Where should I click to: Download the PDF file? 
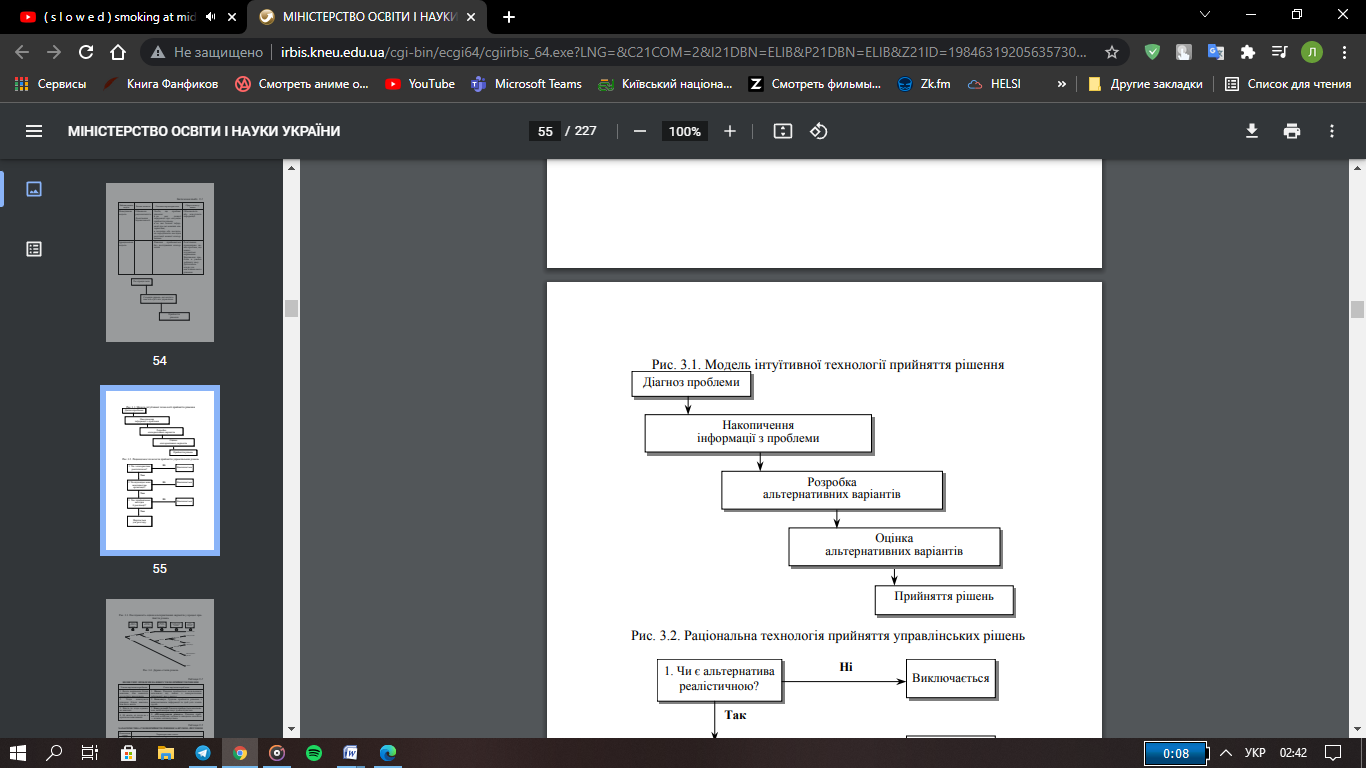point(1251,131)
